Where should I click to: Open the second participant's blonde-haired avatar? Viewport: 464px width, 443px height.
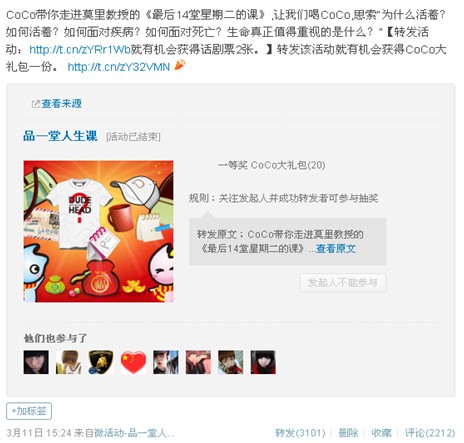click(x=68, y=362)
